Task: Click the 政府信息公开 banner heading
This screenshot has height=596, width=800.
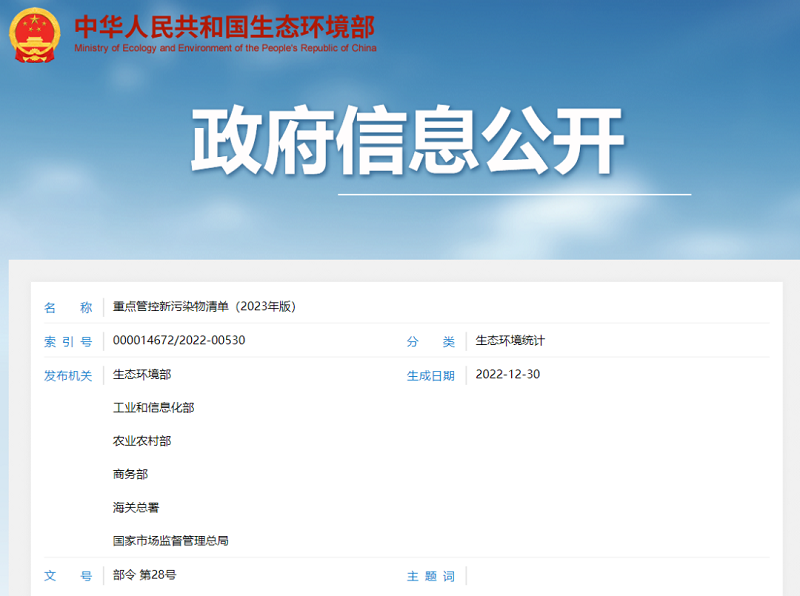Action: 409,141
